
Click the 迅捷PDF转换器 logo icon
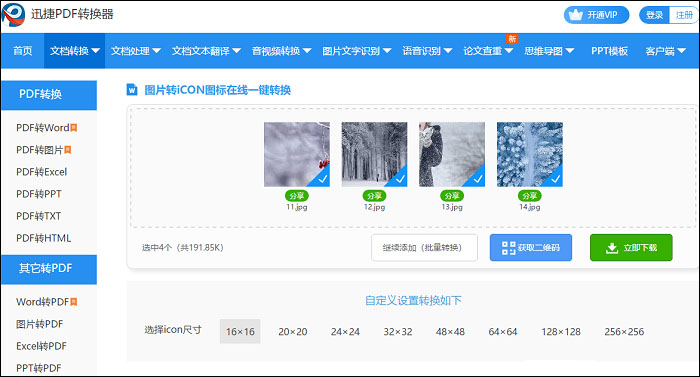(x=13, y=15)
